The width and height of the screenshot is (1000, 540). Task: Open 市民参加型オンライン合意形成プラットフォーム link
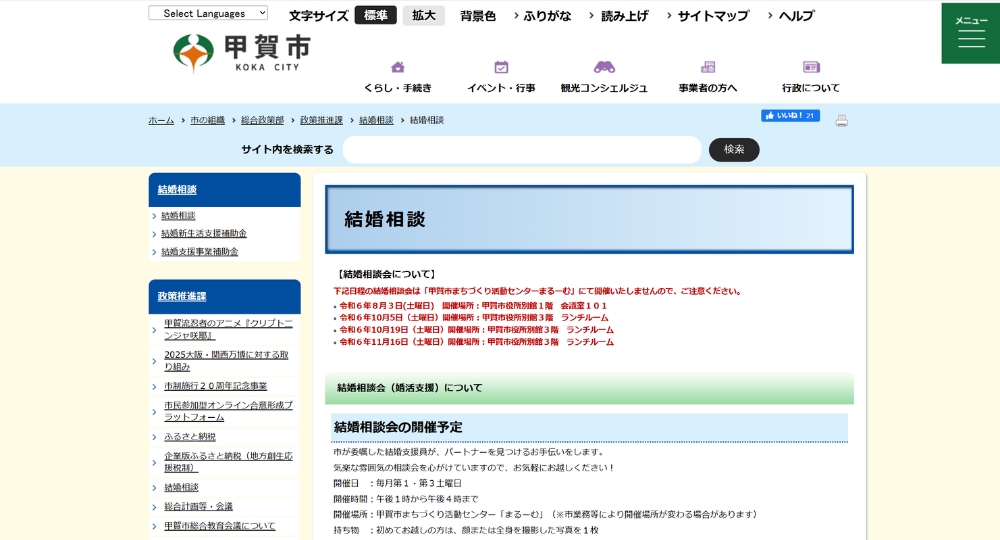pos(228,411)
